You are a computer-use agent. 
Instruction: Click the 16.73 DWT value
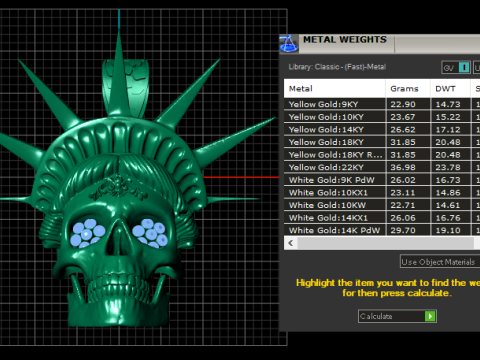tap(448, 180)
